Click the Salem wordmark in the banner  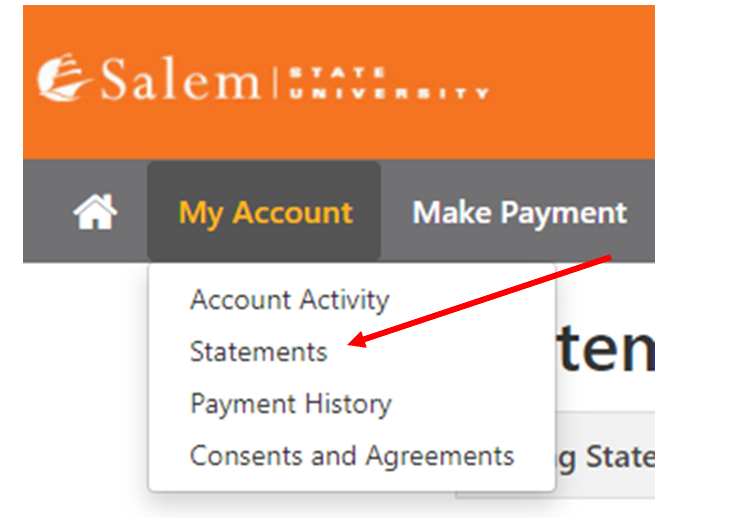point(181,79)
